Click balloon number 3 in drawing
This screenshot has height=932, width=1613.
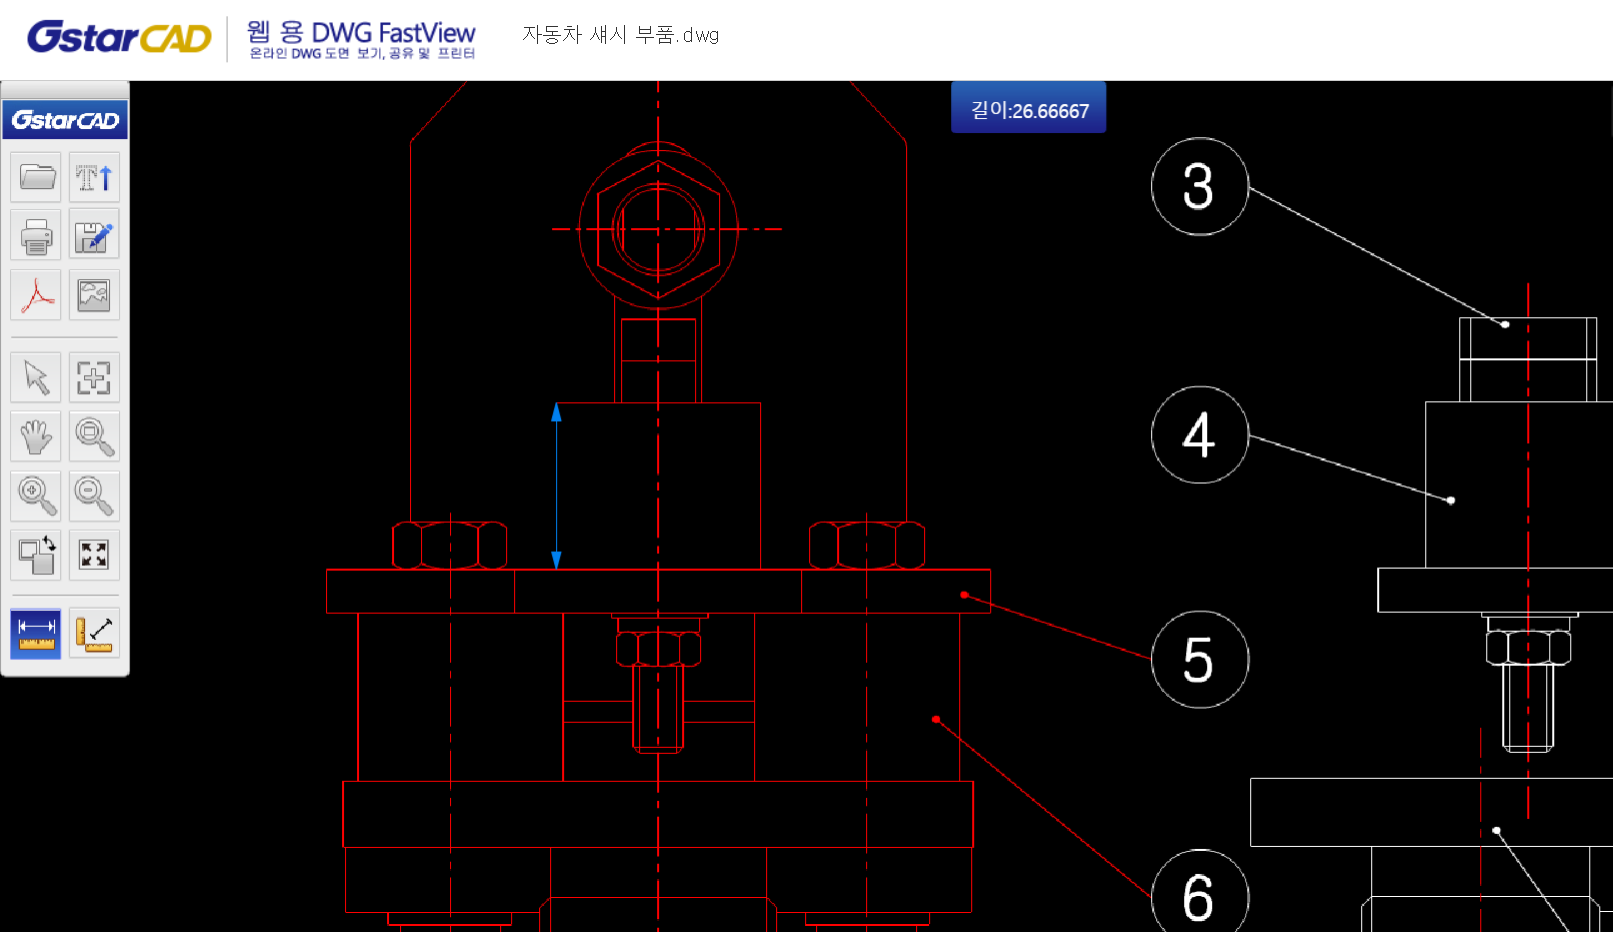[x=1199, y=187]
